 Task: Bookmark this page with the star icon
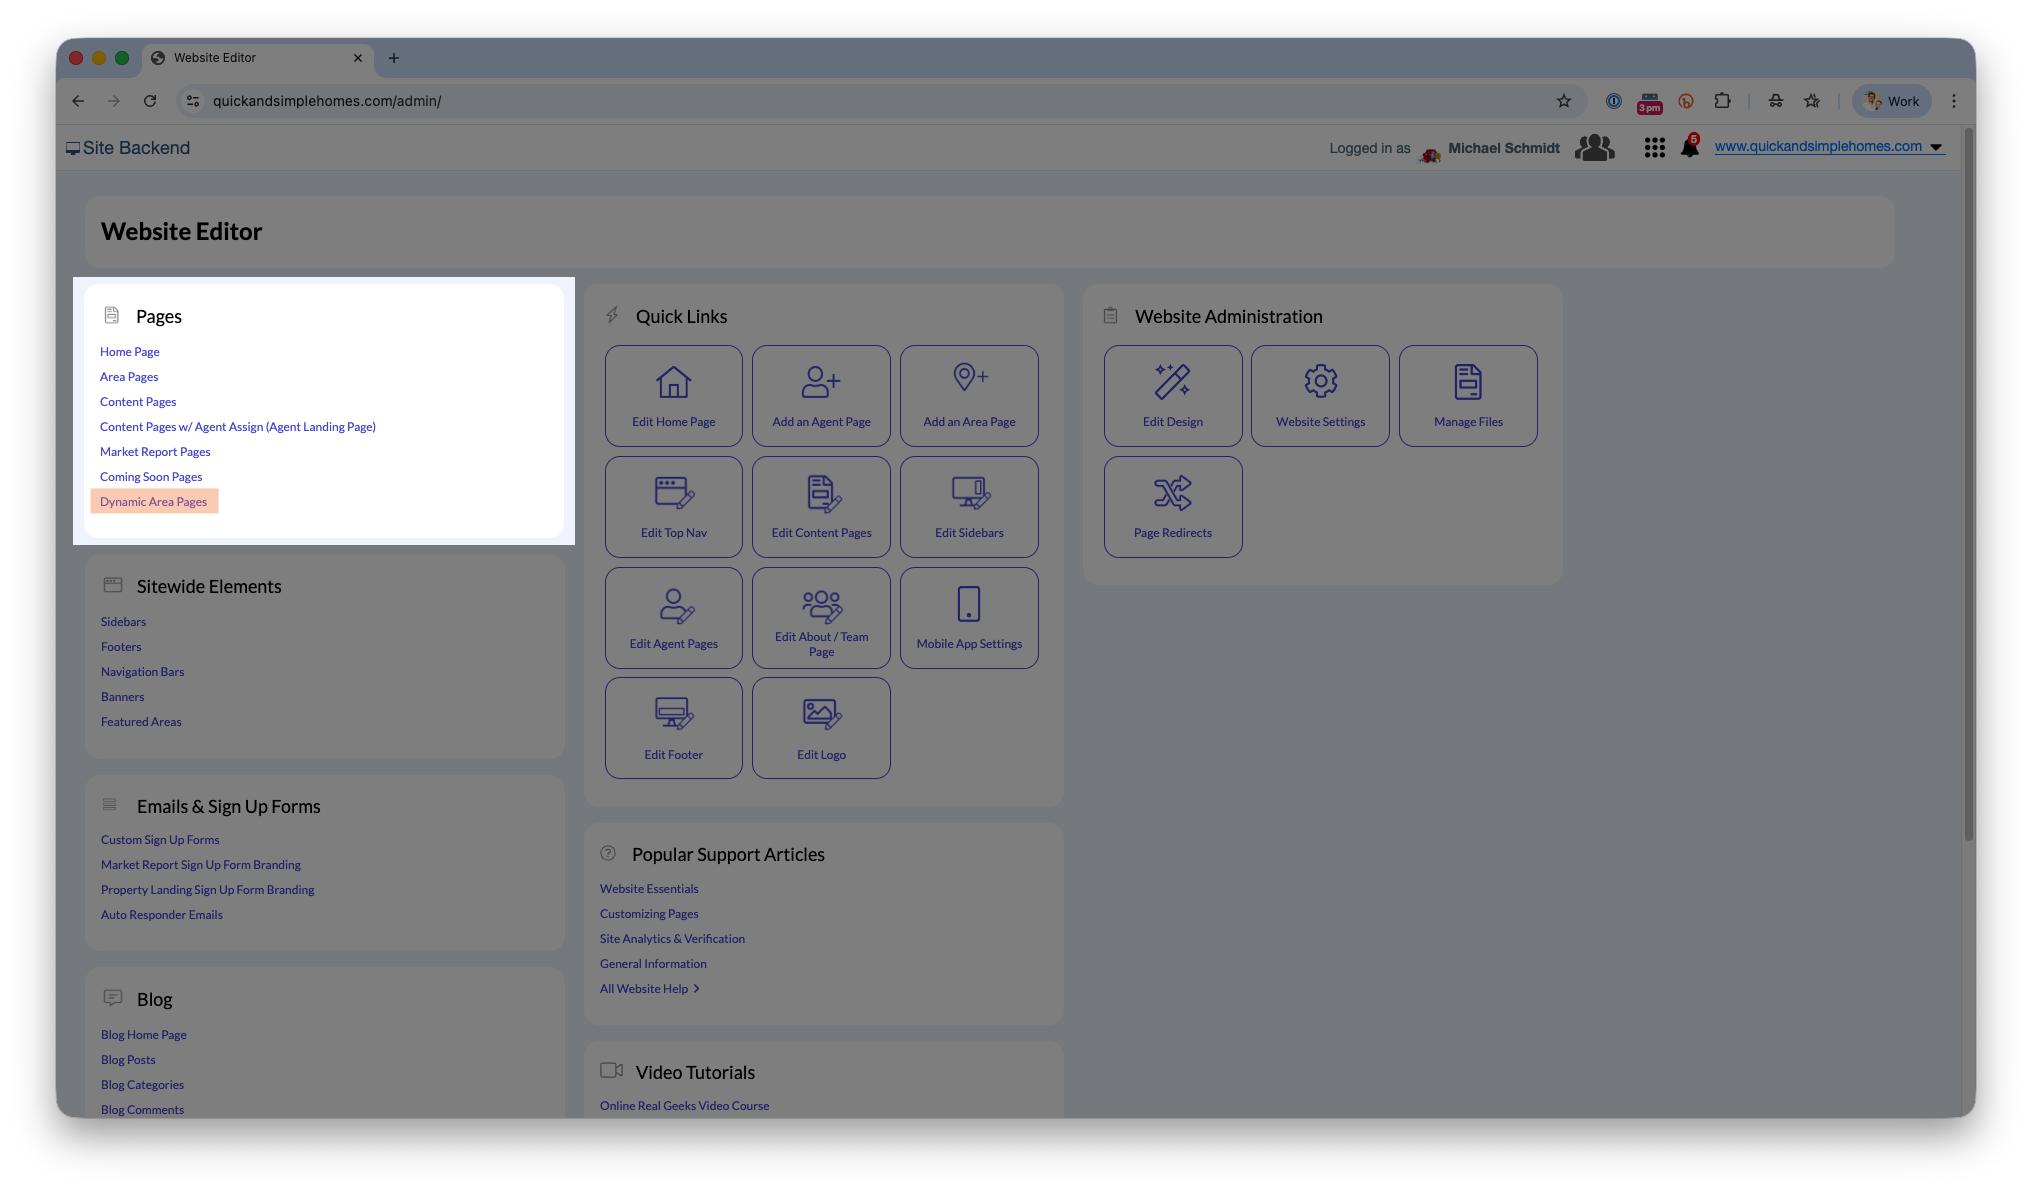tap(1563, 101)
